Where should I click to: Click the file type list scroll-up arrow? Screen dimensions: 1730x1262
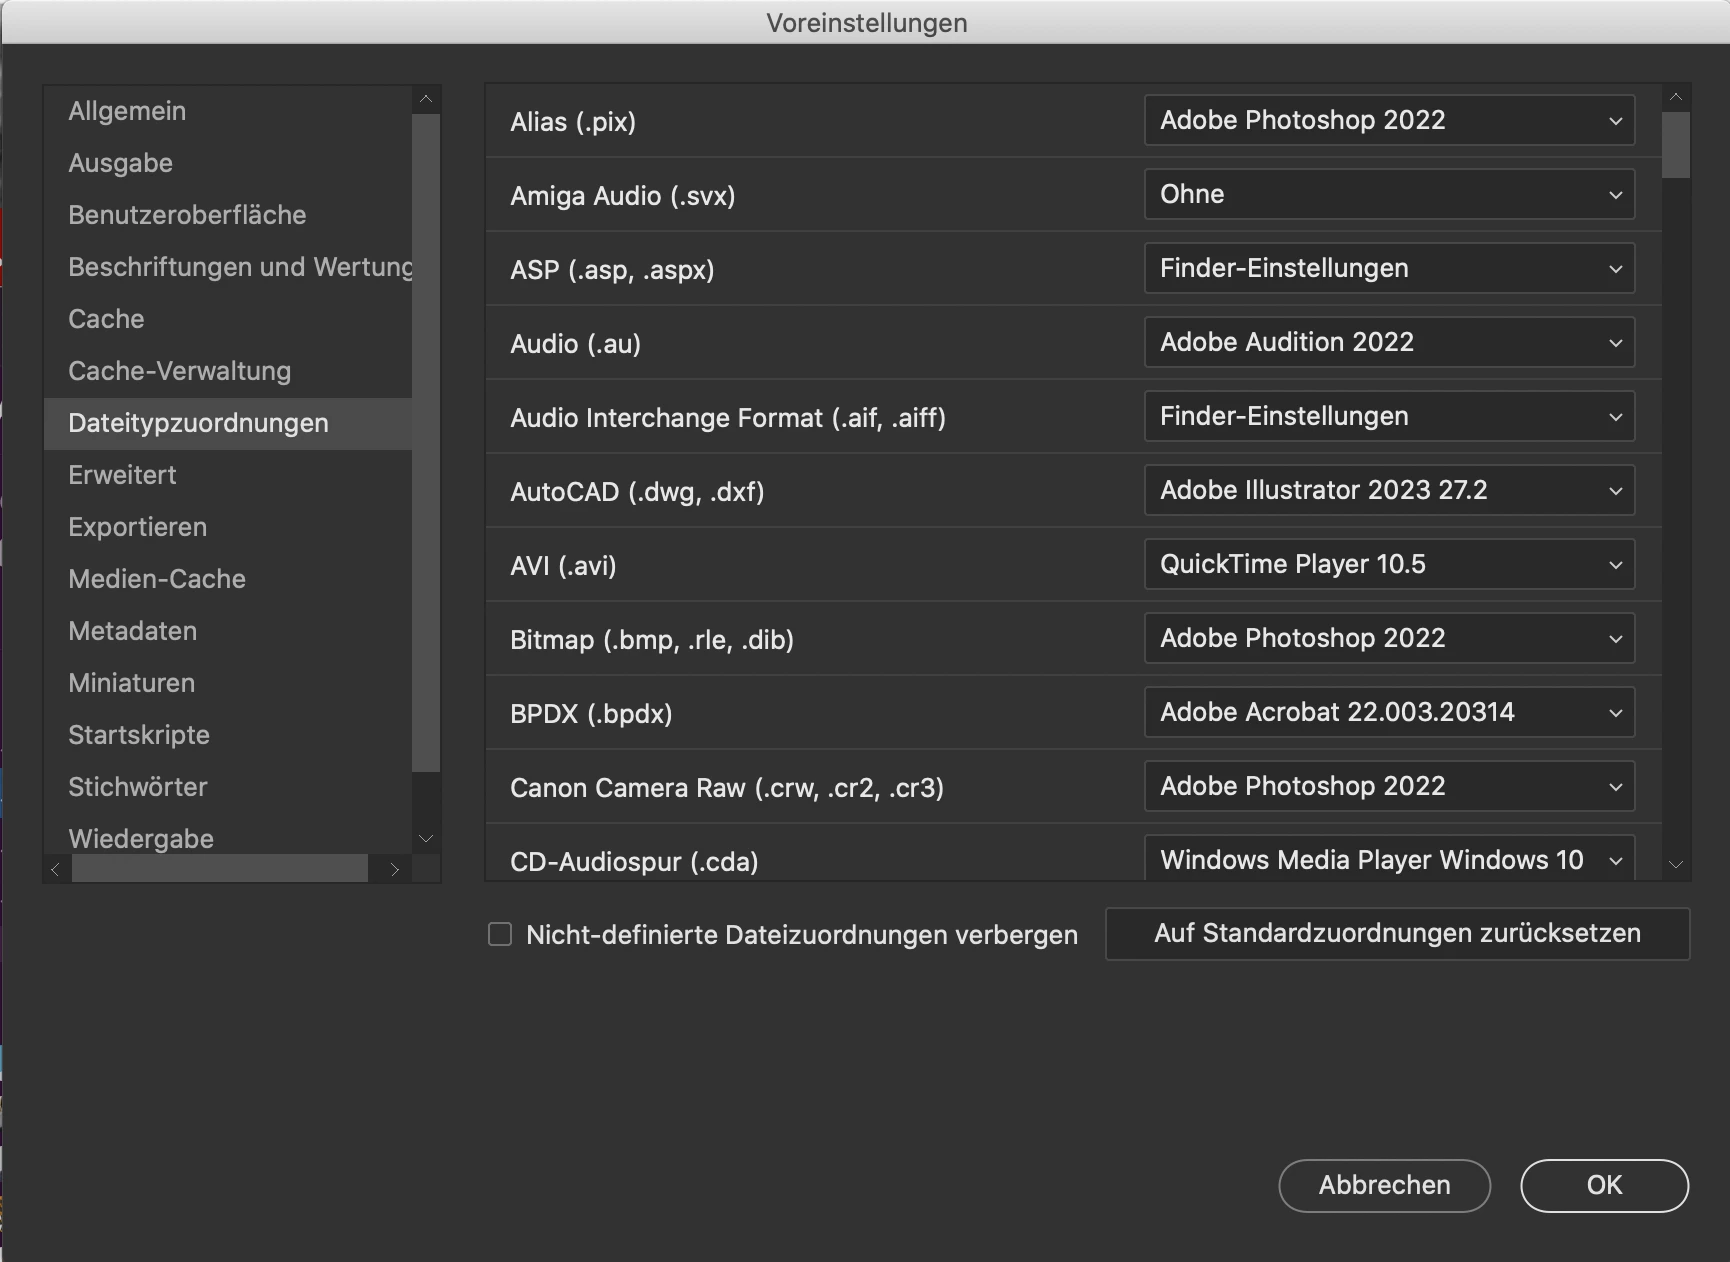[1676, 97]
